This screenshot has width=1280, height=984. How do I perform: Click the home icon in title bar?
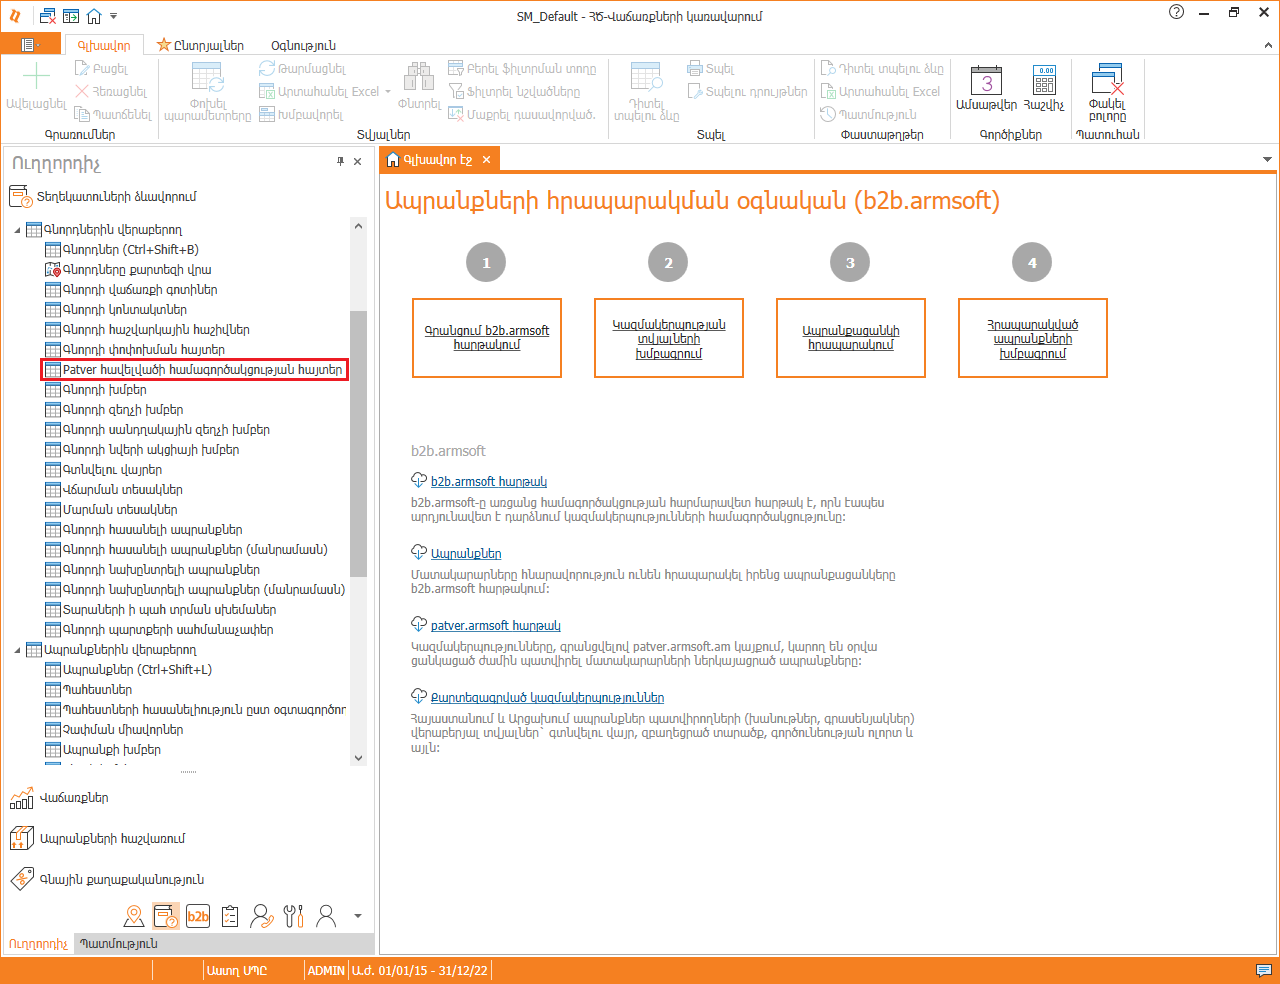94,16
